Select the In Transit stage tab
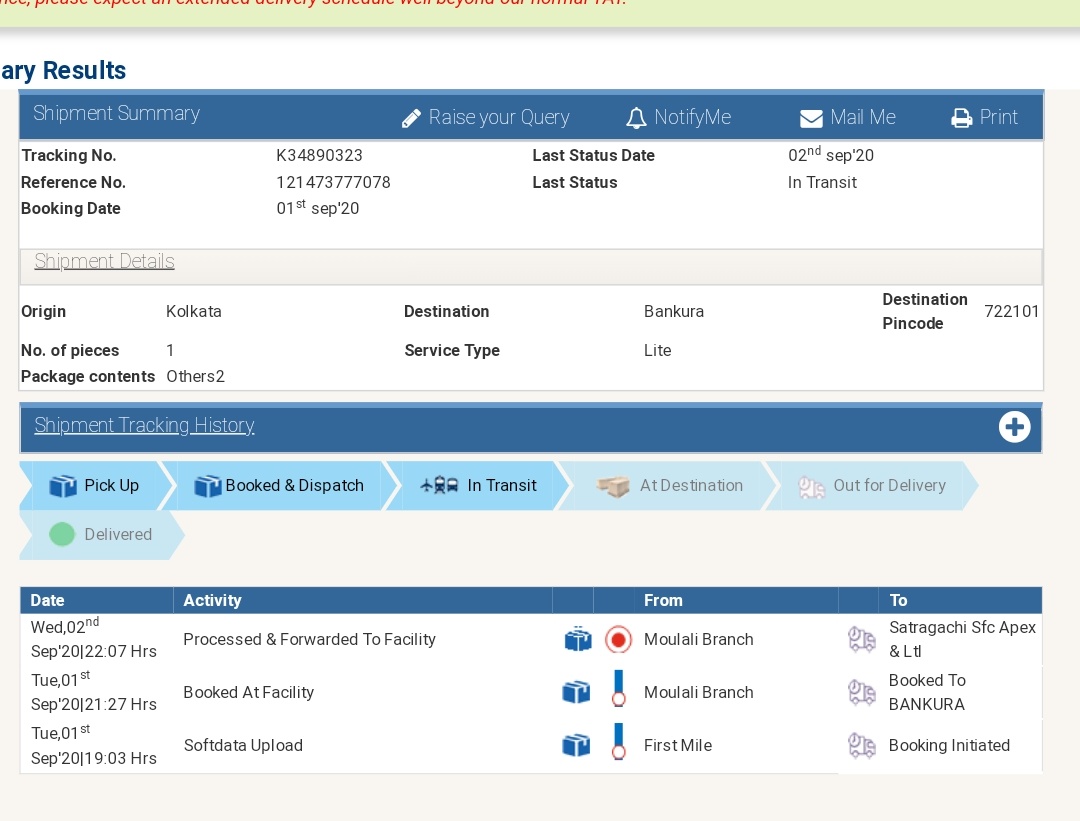The image size is (1080, 821). pyautogui.click(x=478, y=486)
